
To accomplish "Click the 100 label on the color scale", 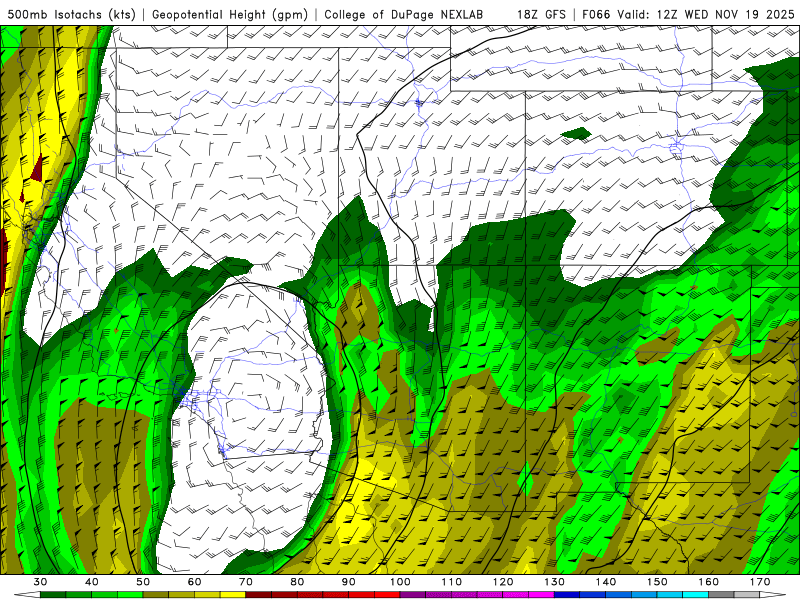I will pyautogui.click(x=401, y=582).
